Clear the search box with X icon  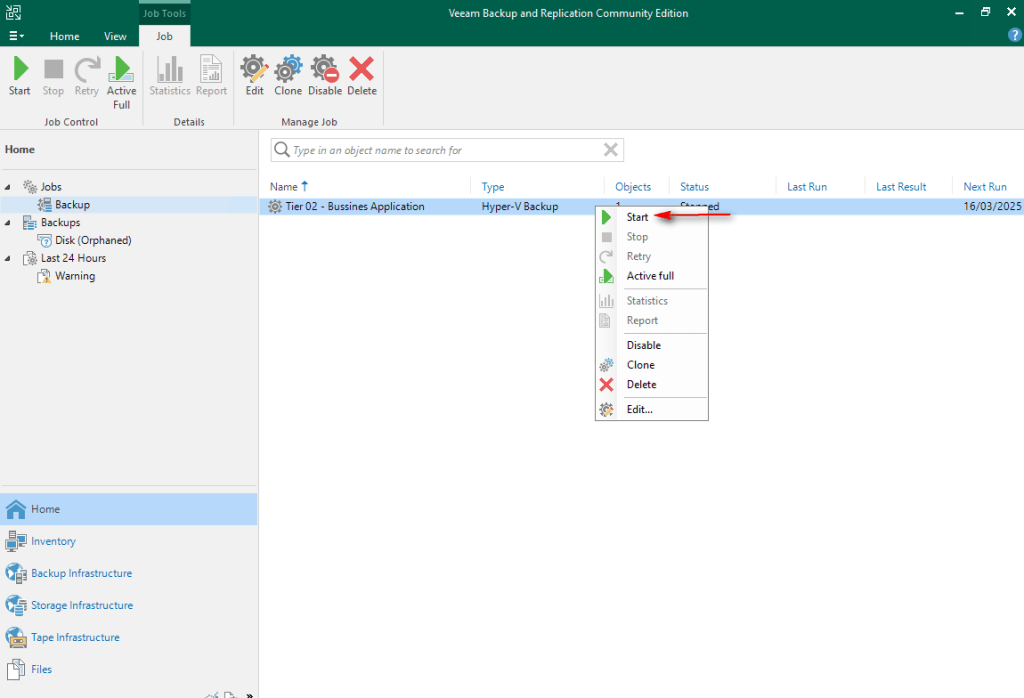[x=610, y=150]
